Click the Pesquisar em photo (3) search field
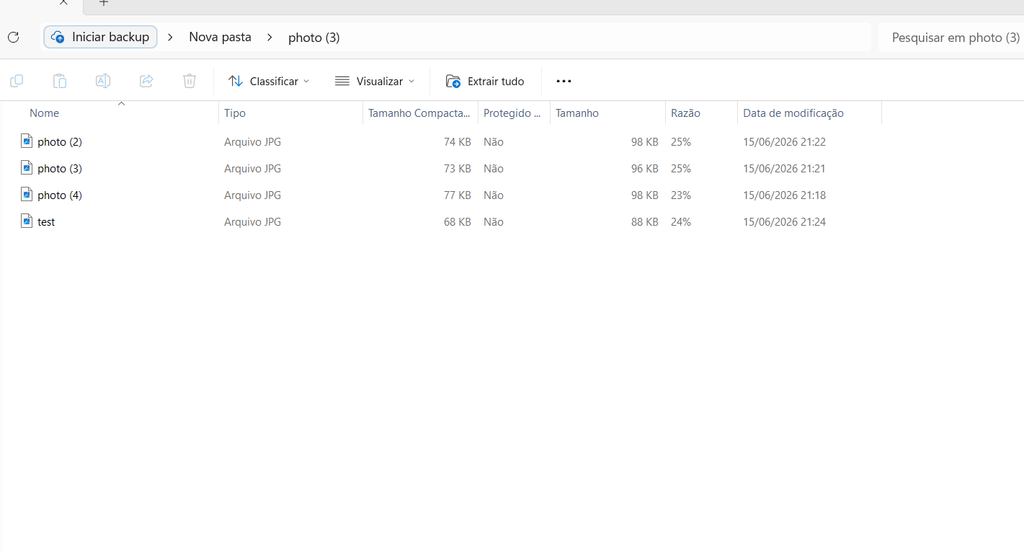The width and height of the screenshot is (1024, 553). [952, 37]
